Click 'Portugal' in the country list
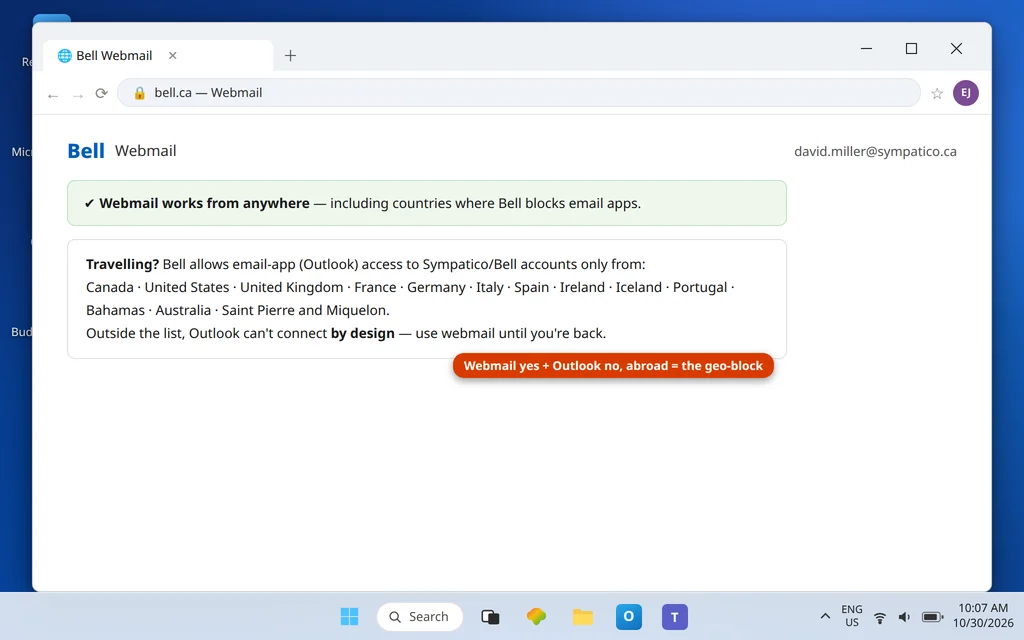 700,287
